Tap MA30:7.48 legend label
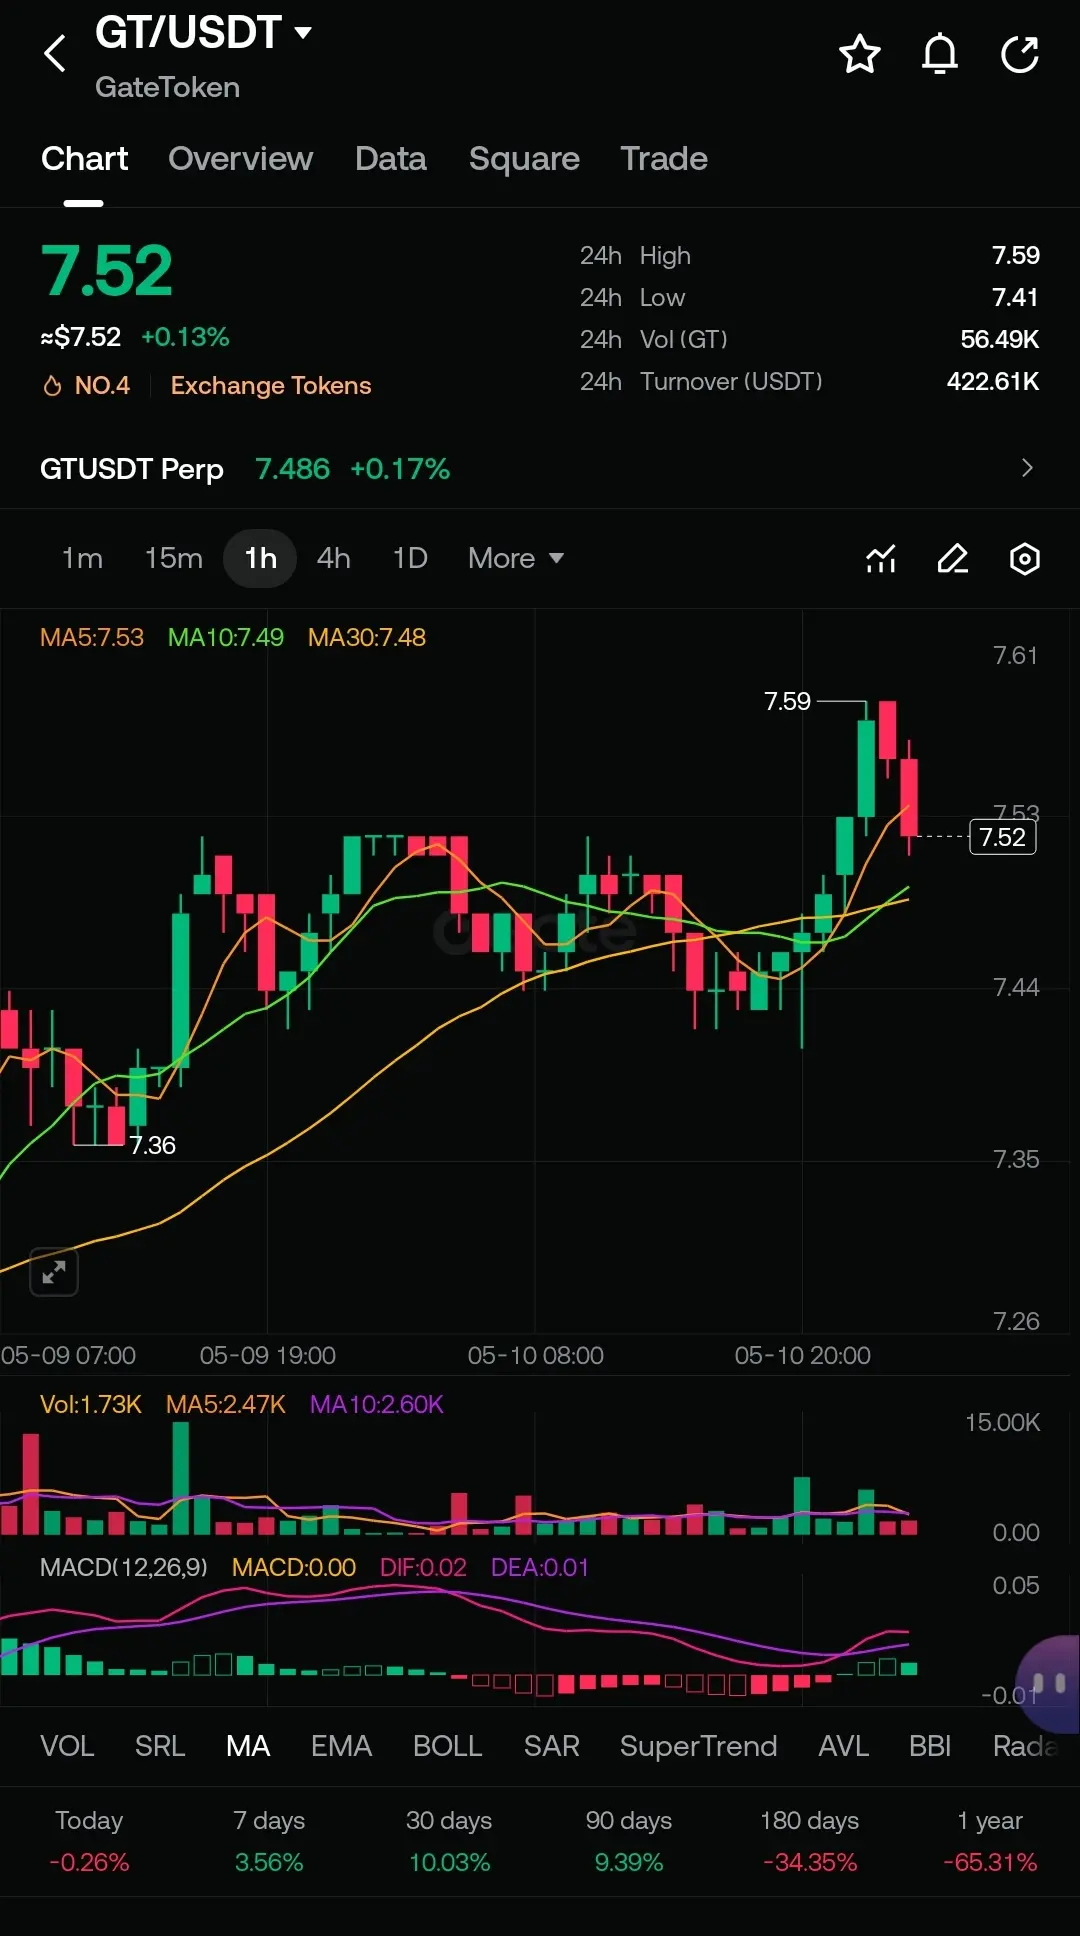 click(x=367, y=637)
